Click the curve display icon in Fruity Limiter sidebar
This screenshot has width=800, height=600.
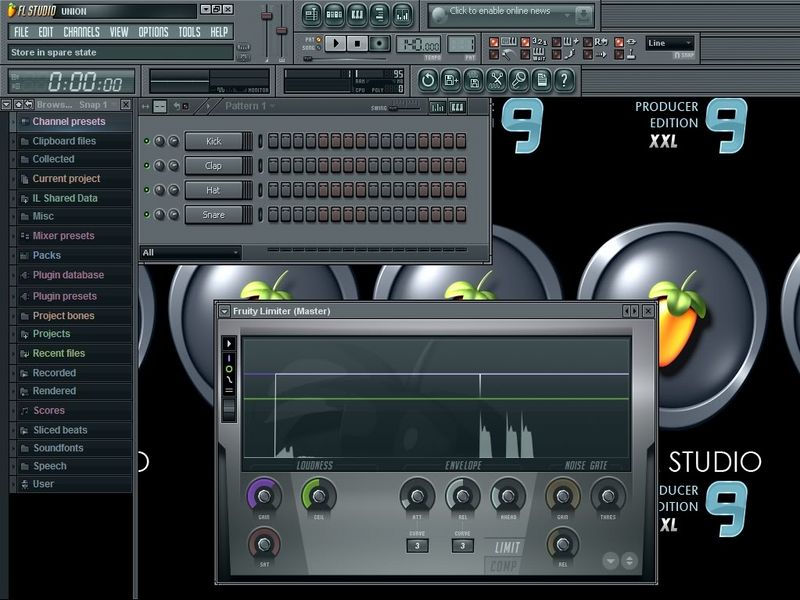point(229,380)
